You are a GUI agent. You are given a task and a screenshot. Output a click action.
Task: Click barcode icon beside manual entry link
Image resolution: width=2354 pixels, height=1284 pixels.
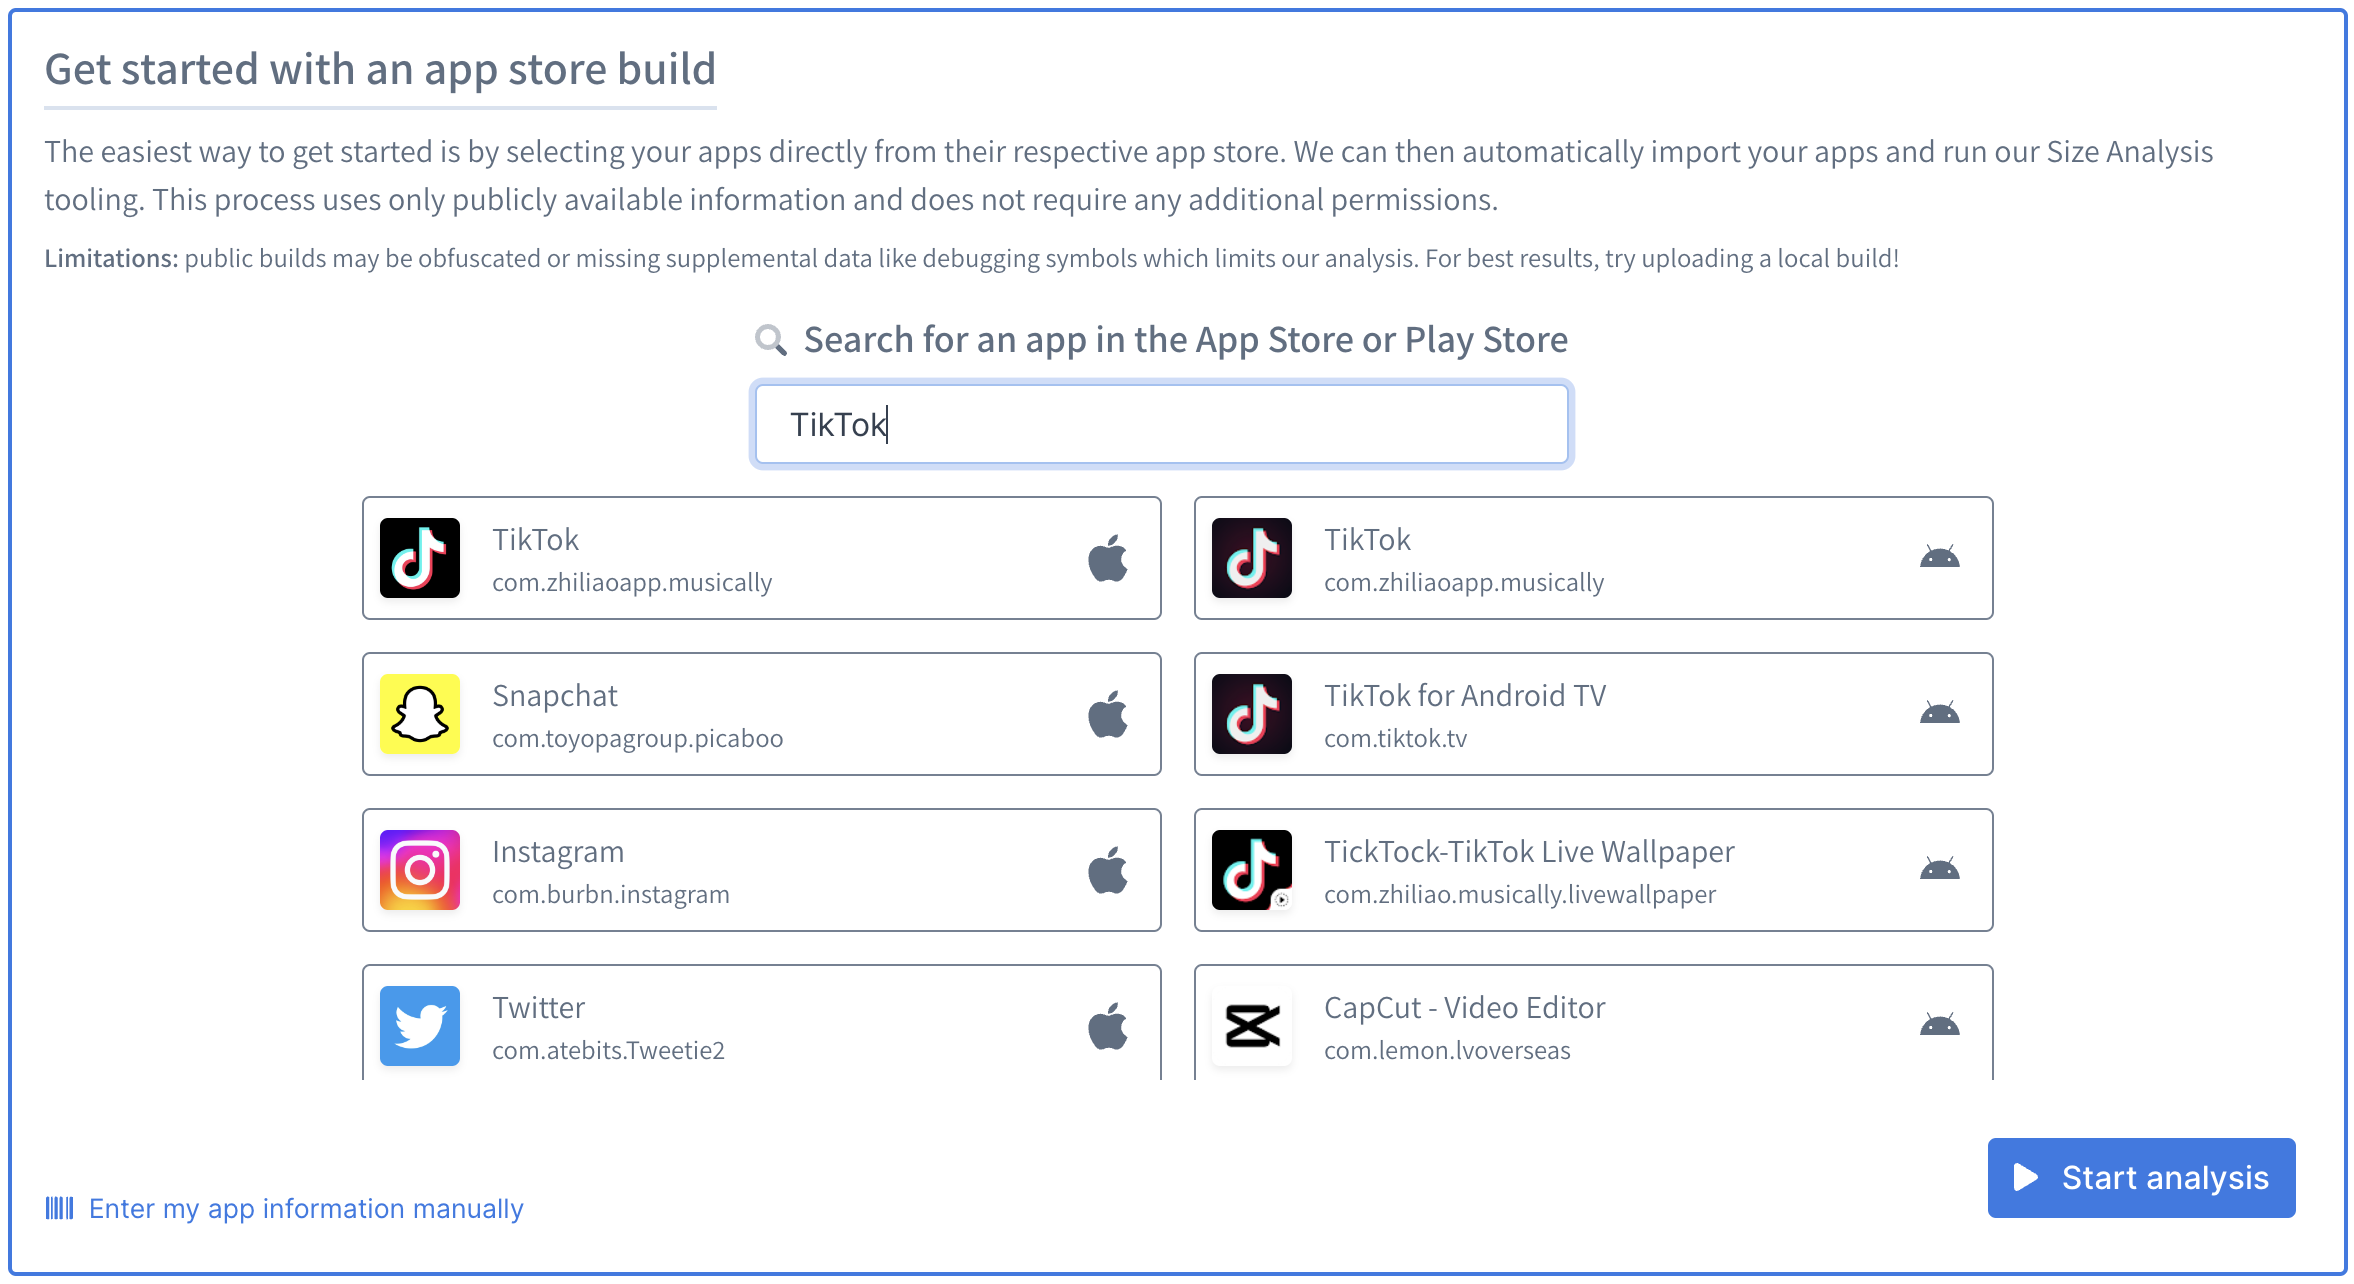pos(60,1208)
